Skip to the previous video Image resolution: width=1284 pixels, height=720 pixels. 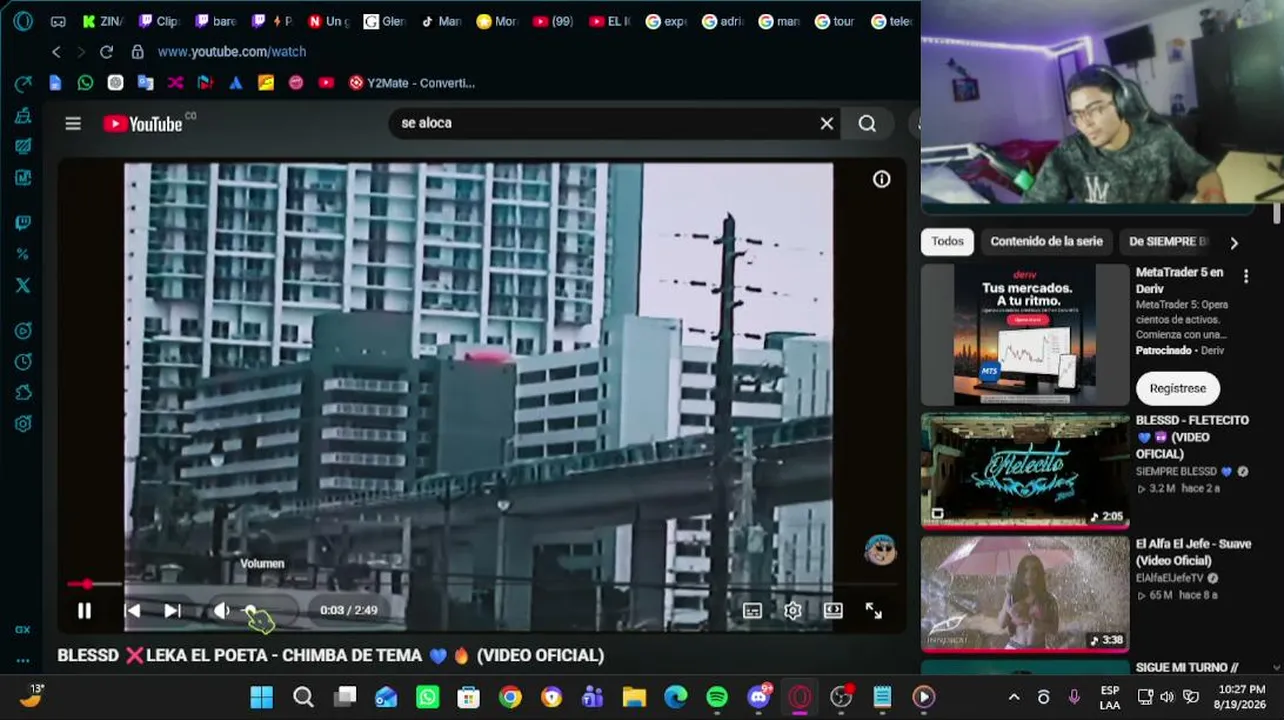click(132, 610)
